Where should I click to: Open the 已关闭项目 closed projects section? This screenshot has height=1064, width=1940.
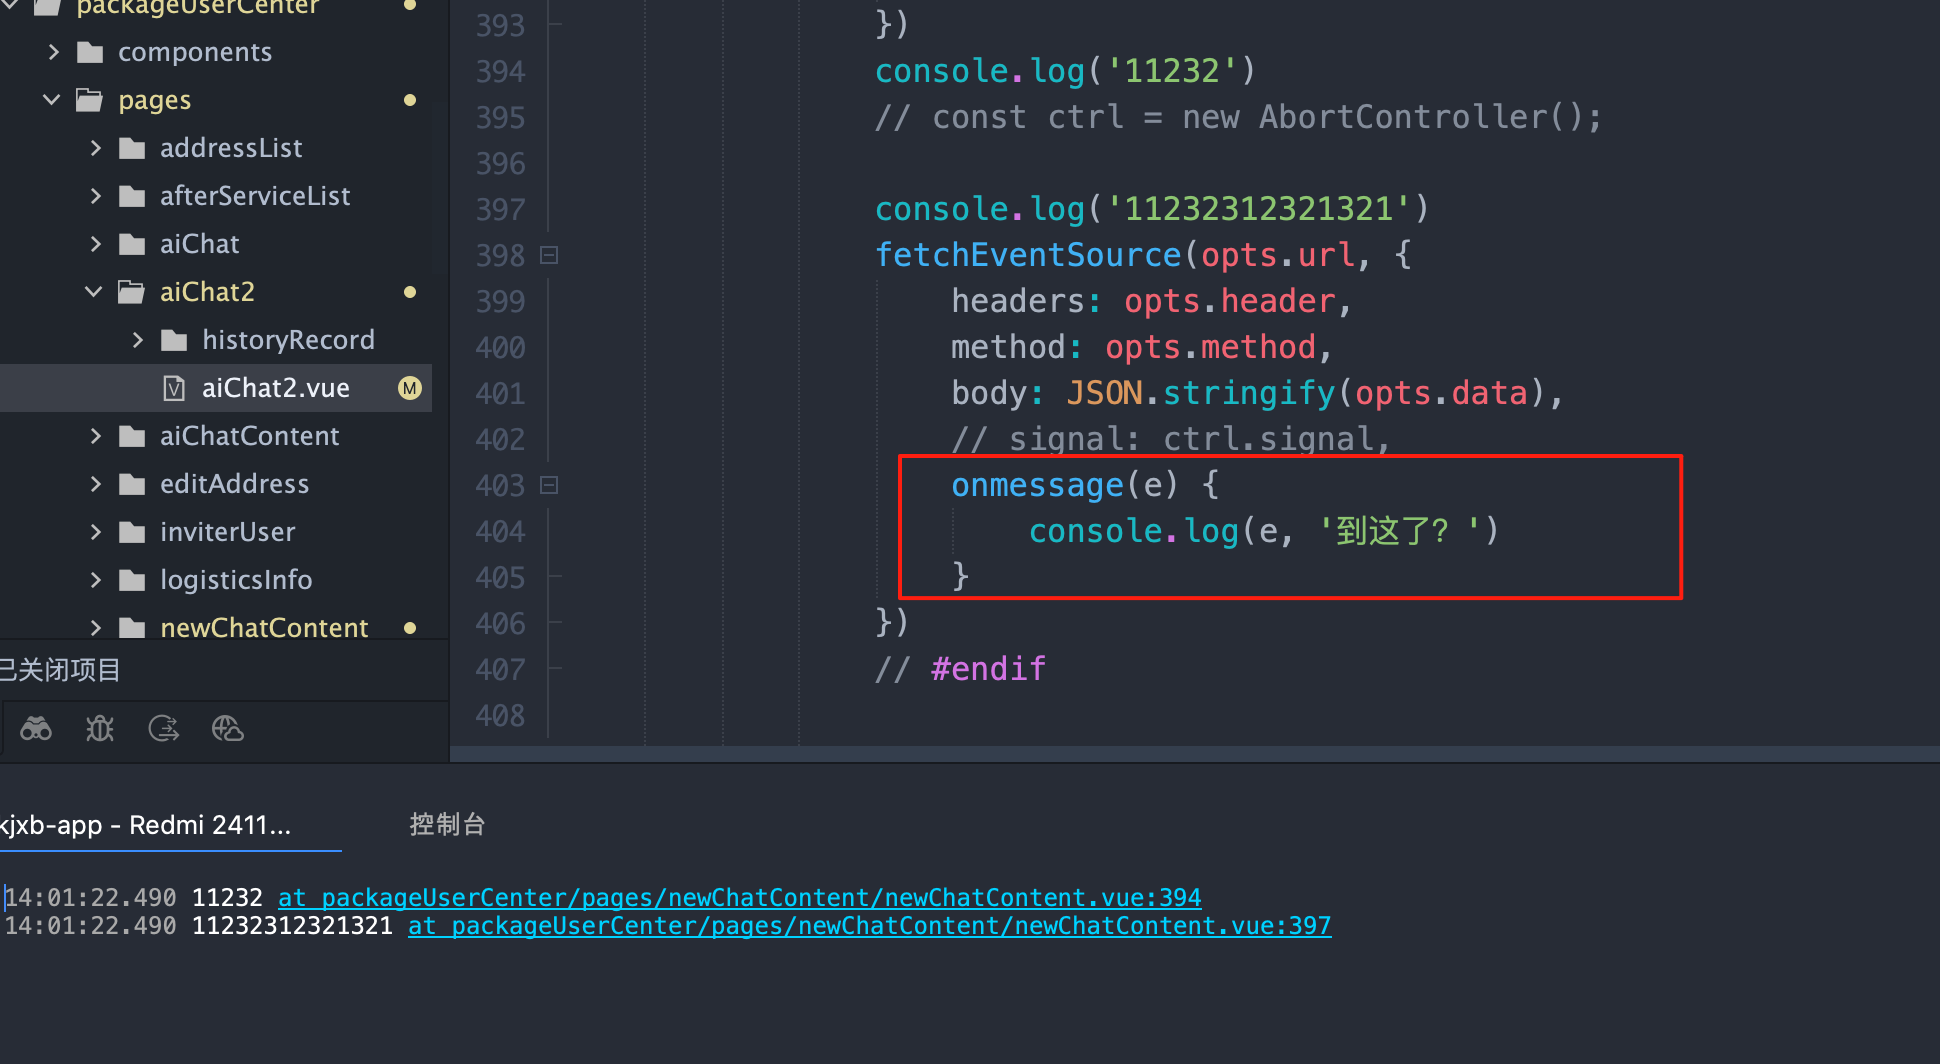click(x=60, y=670)
